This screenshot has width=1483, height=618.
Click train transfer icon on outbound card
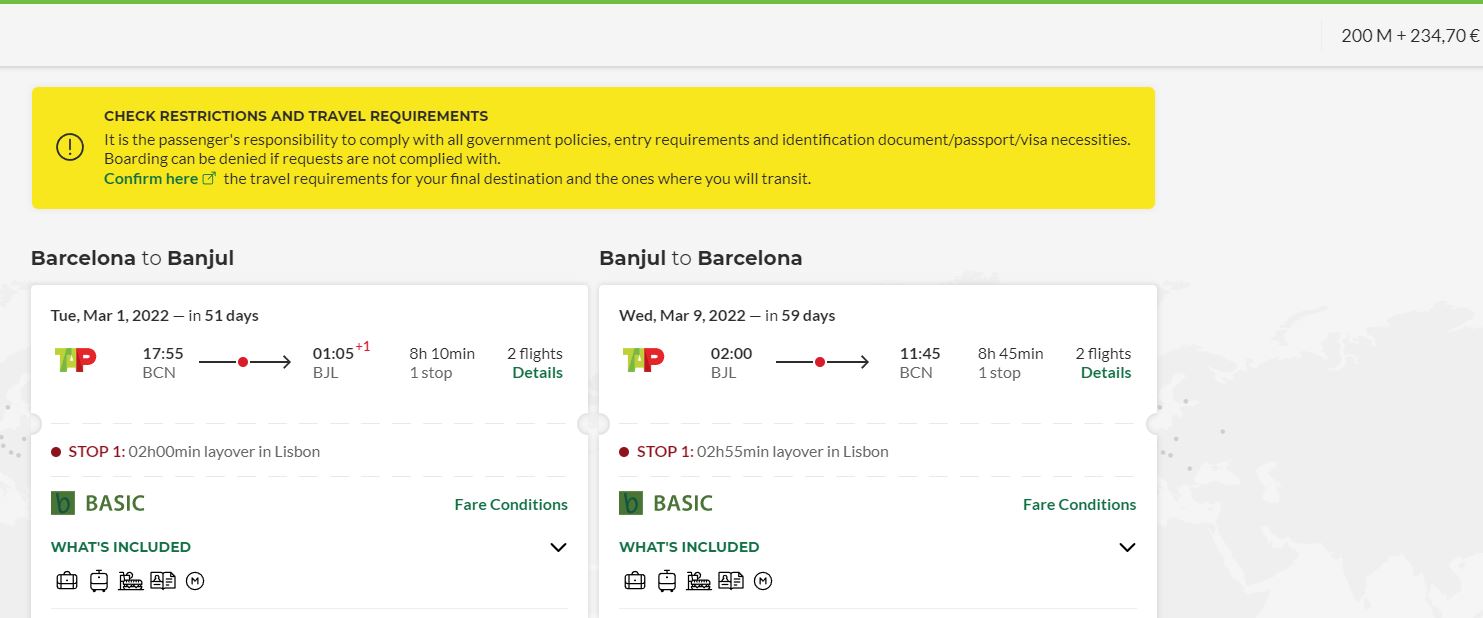coord(131,581)
